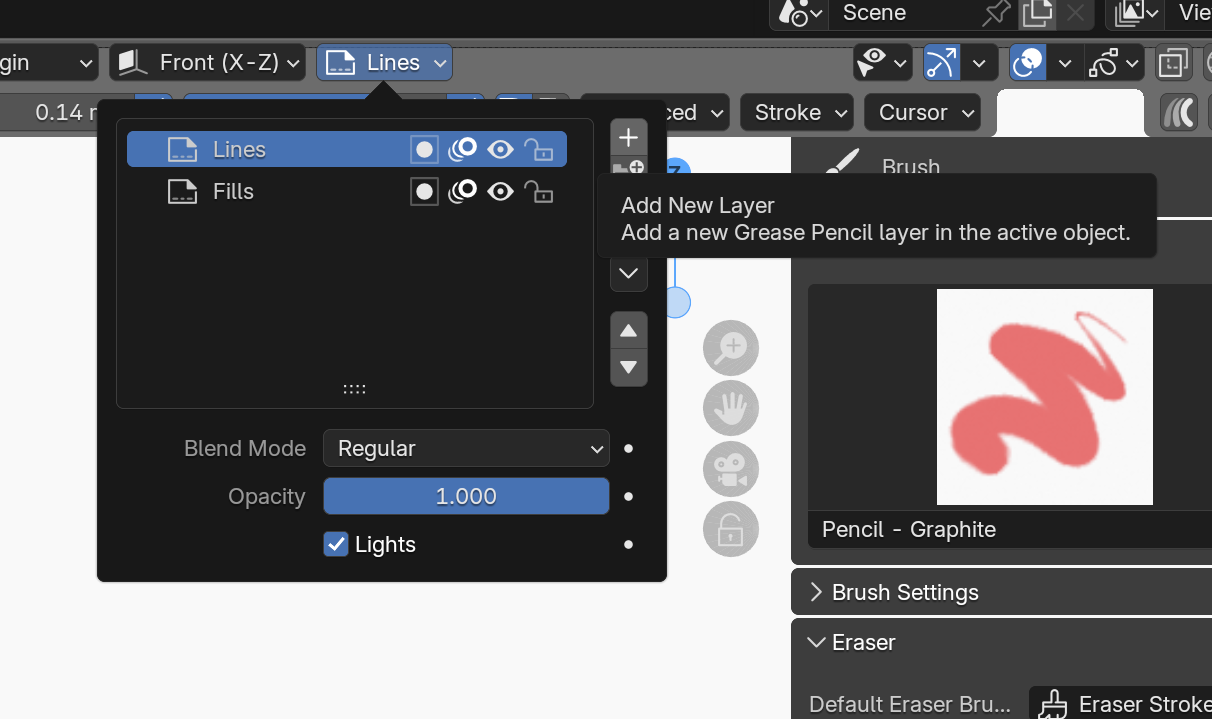Open the Cursor dropdown
This screenshot has width=1212, height=719.
(922, 112)
